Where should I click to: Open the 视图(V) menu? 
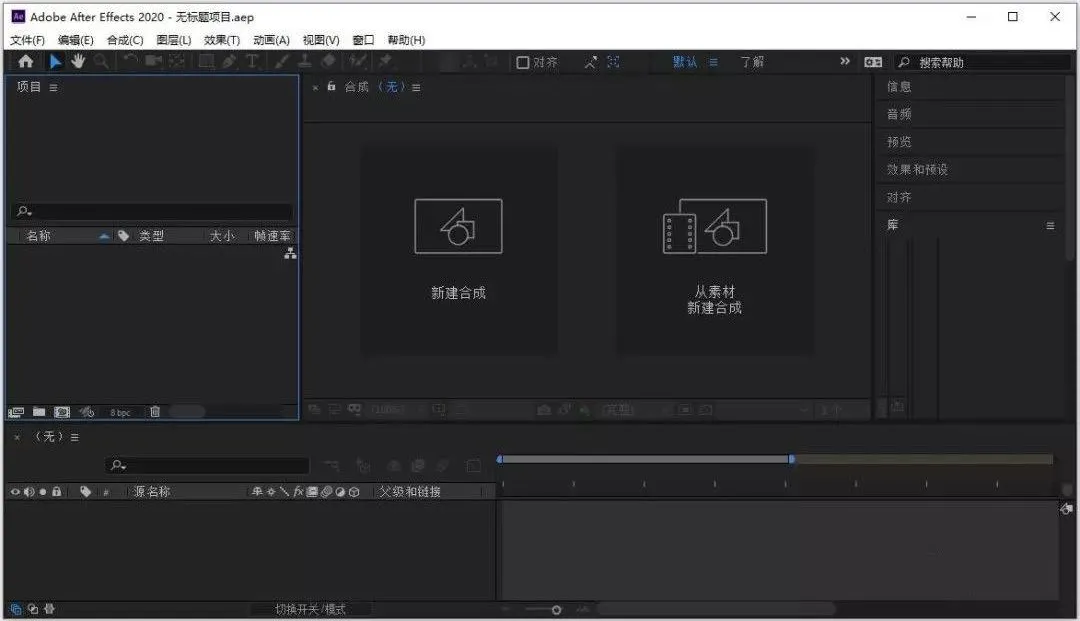coord(321,40)
